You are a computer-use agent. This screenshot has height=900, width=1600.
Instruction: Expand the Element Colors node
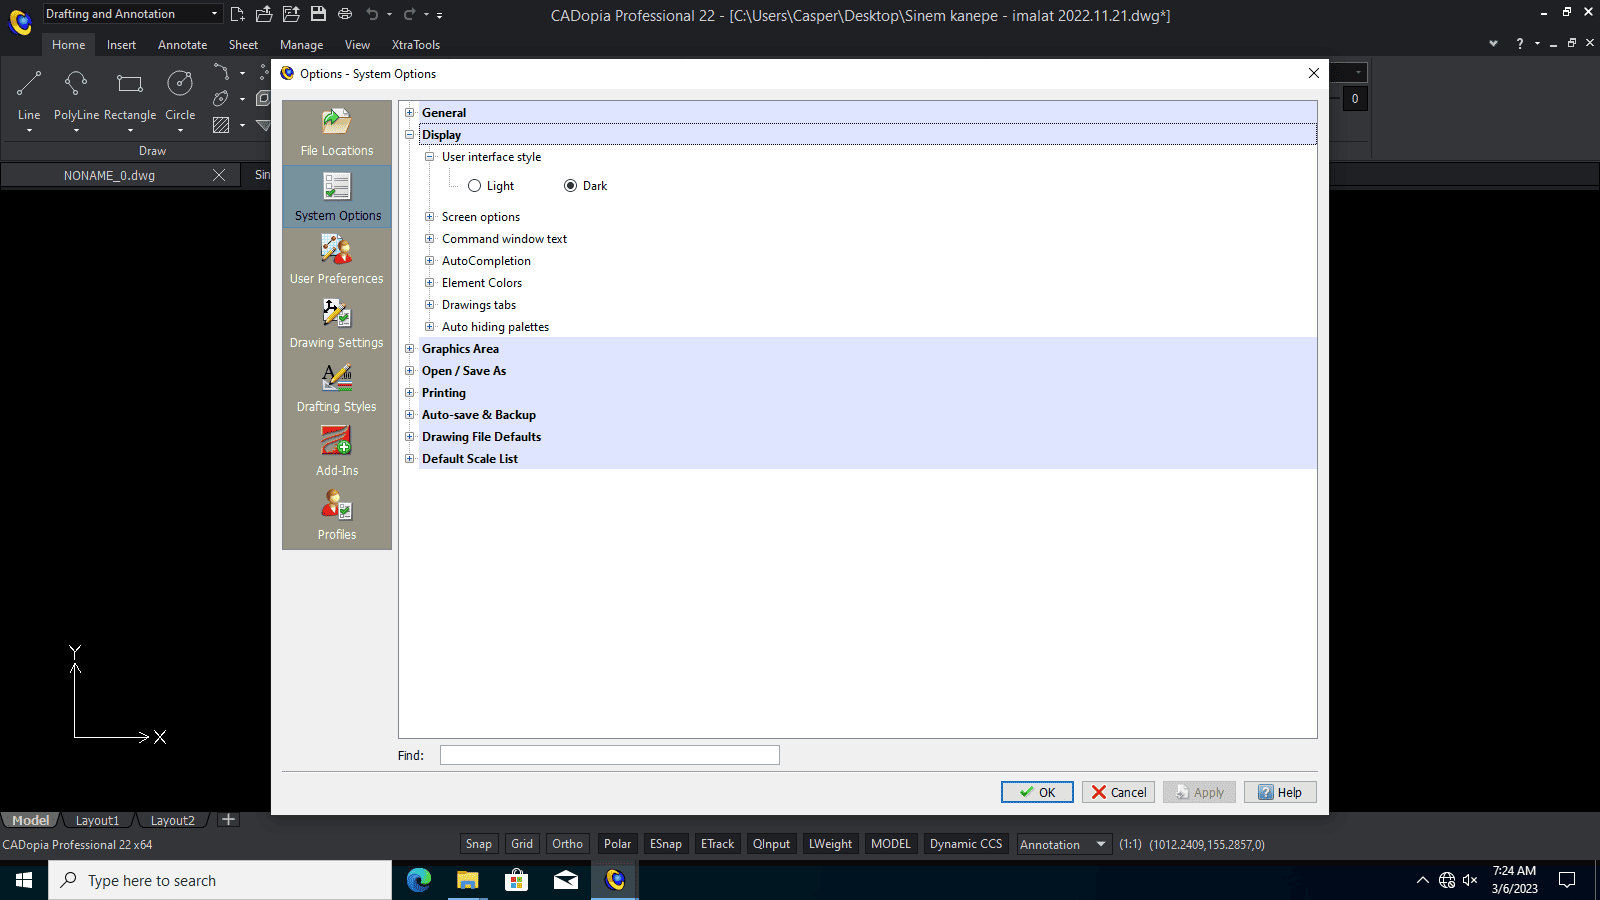(429, 283)
